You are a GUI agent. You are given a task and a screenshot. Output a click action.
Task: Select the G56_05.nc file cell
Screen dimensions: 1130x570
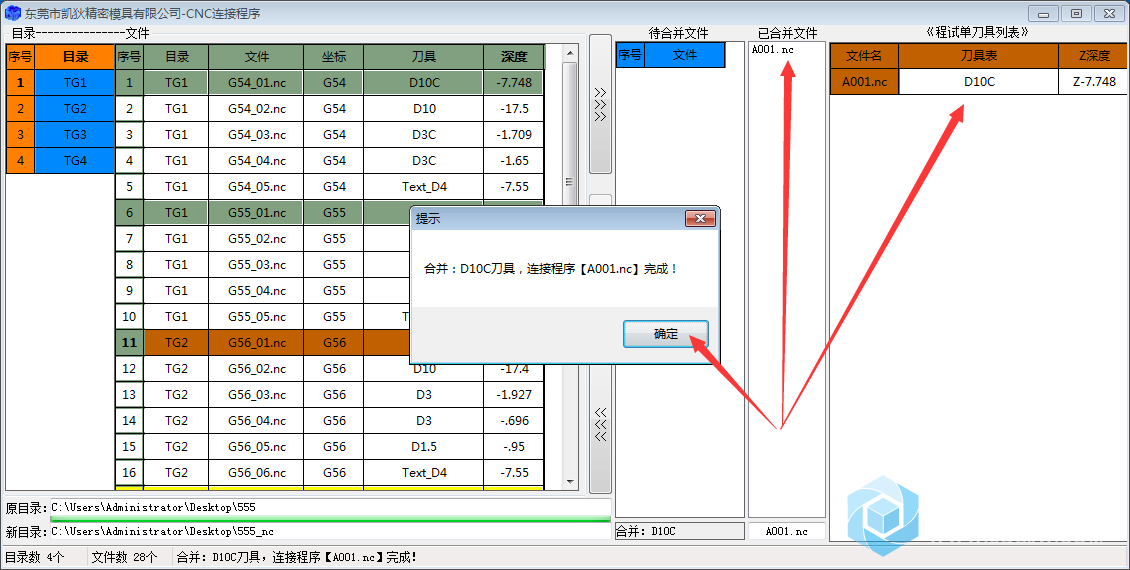pos(257,446)
